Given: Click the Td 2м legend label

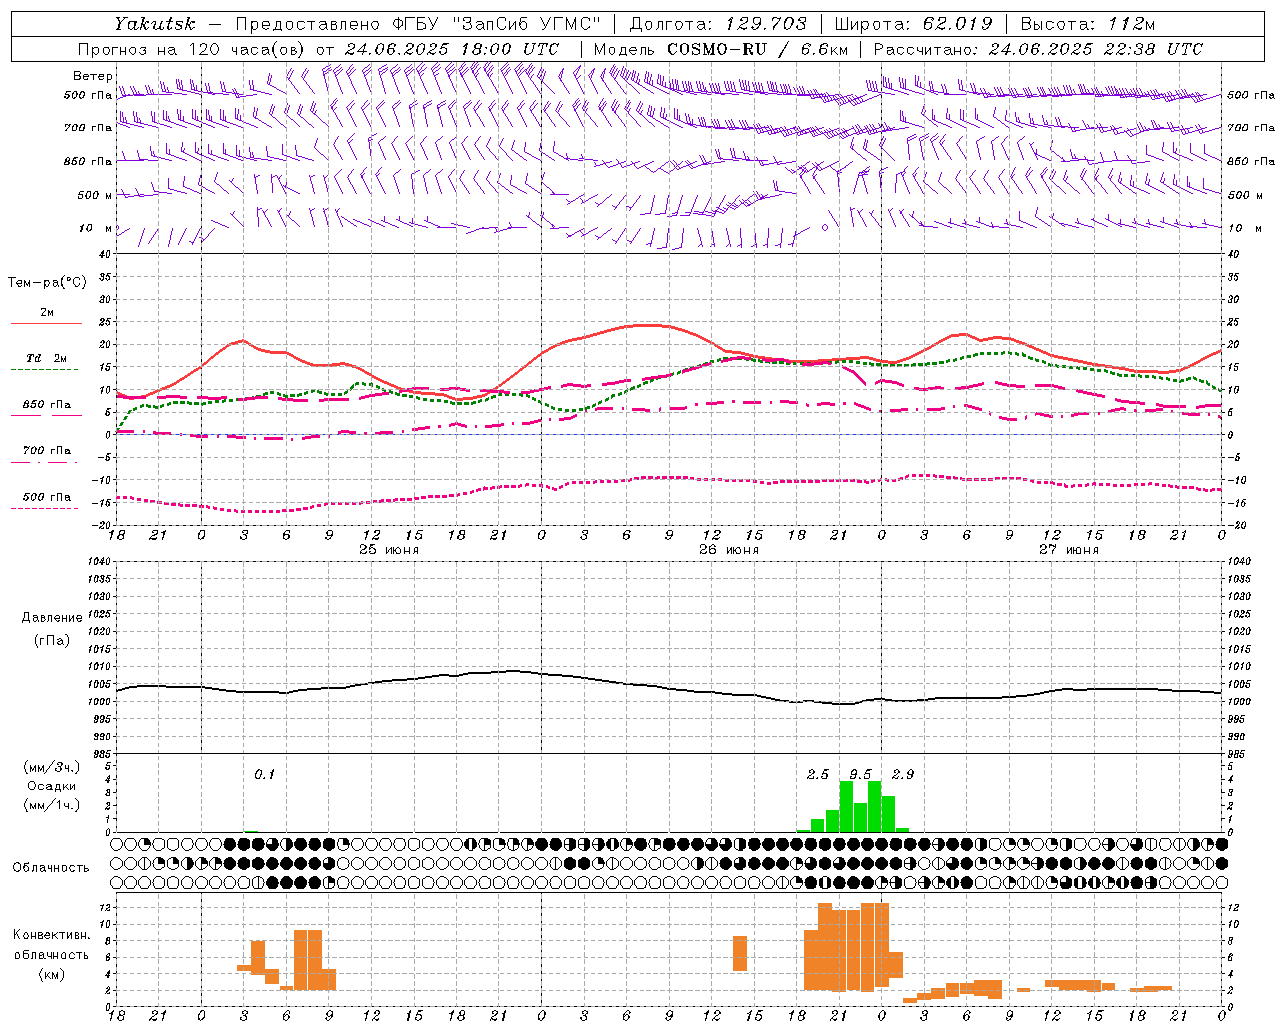Looking at the screenshot, I should [47, 358].
